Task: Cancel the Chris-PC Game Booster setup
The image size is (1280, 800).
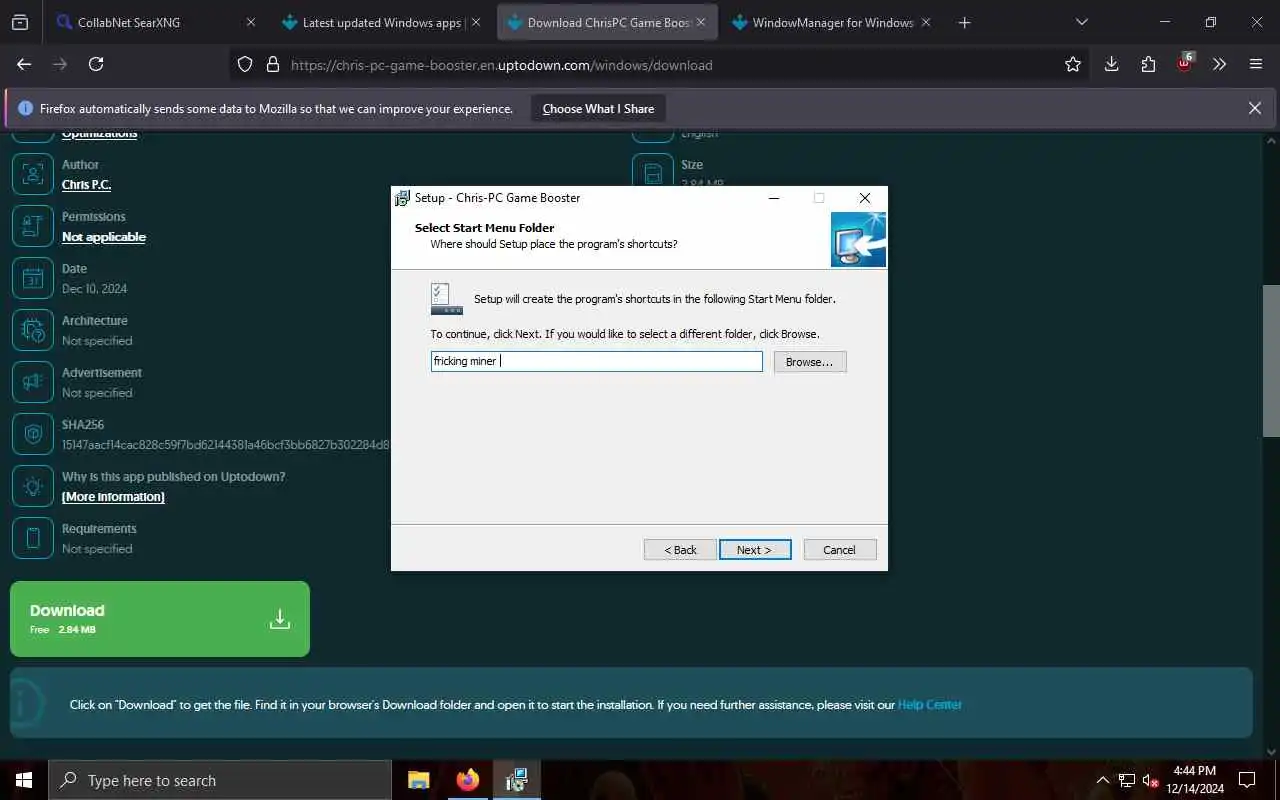Action: (839, 550)
